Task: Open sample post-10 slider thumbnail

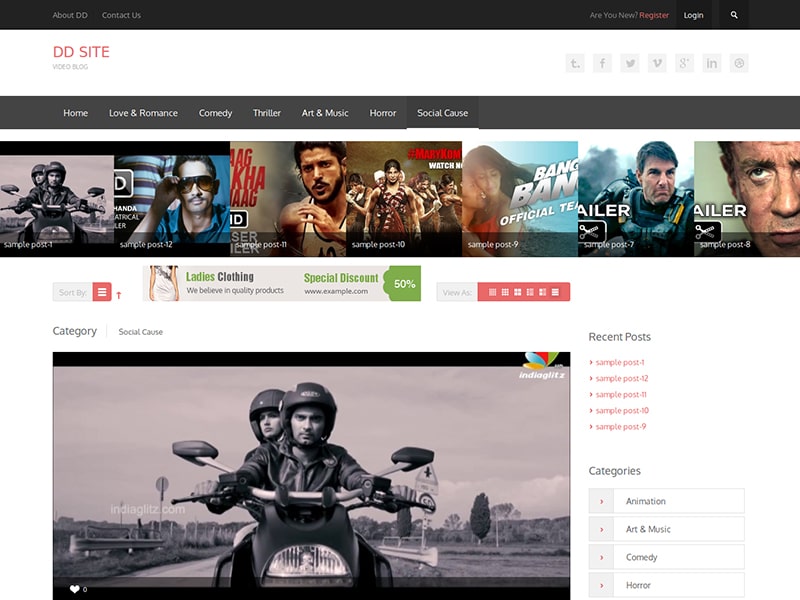Action: click(404, 199)
